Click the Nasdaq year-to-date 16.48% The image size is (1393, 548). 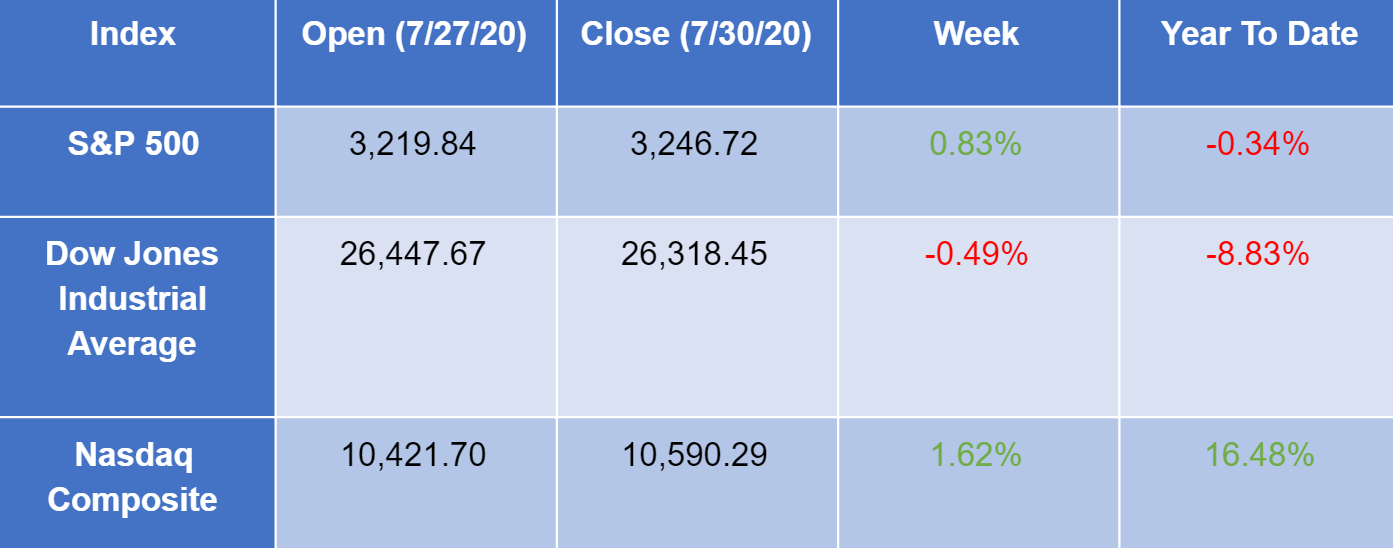click(x=1258, y=456)
